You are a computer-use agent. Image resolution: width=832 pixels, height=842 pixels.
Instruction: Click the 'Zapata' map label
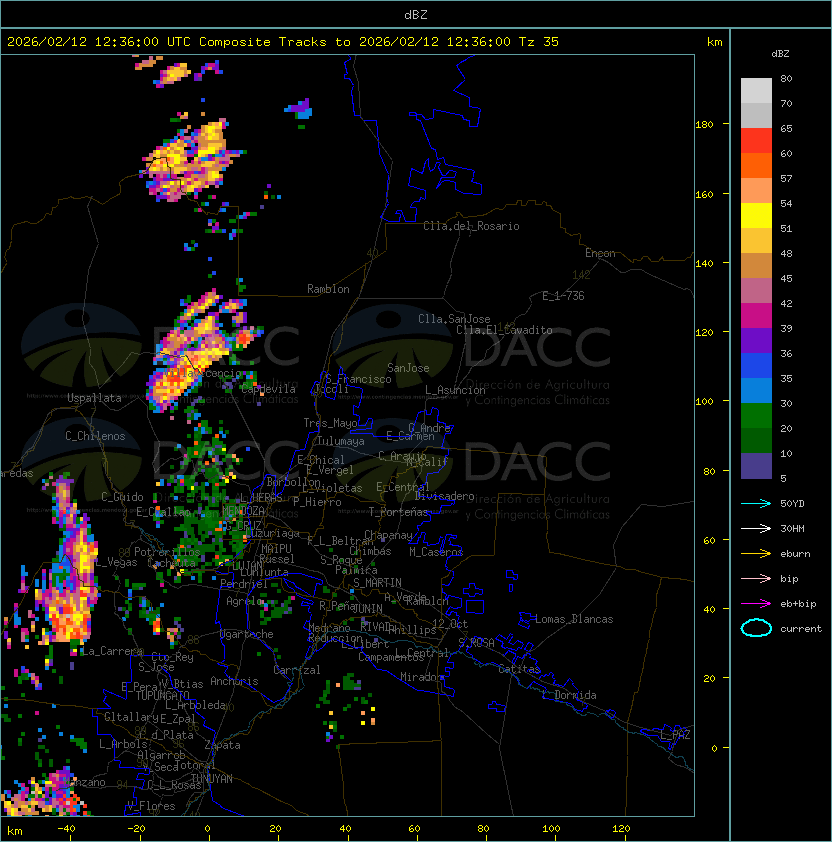(x=222, y=745)
